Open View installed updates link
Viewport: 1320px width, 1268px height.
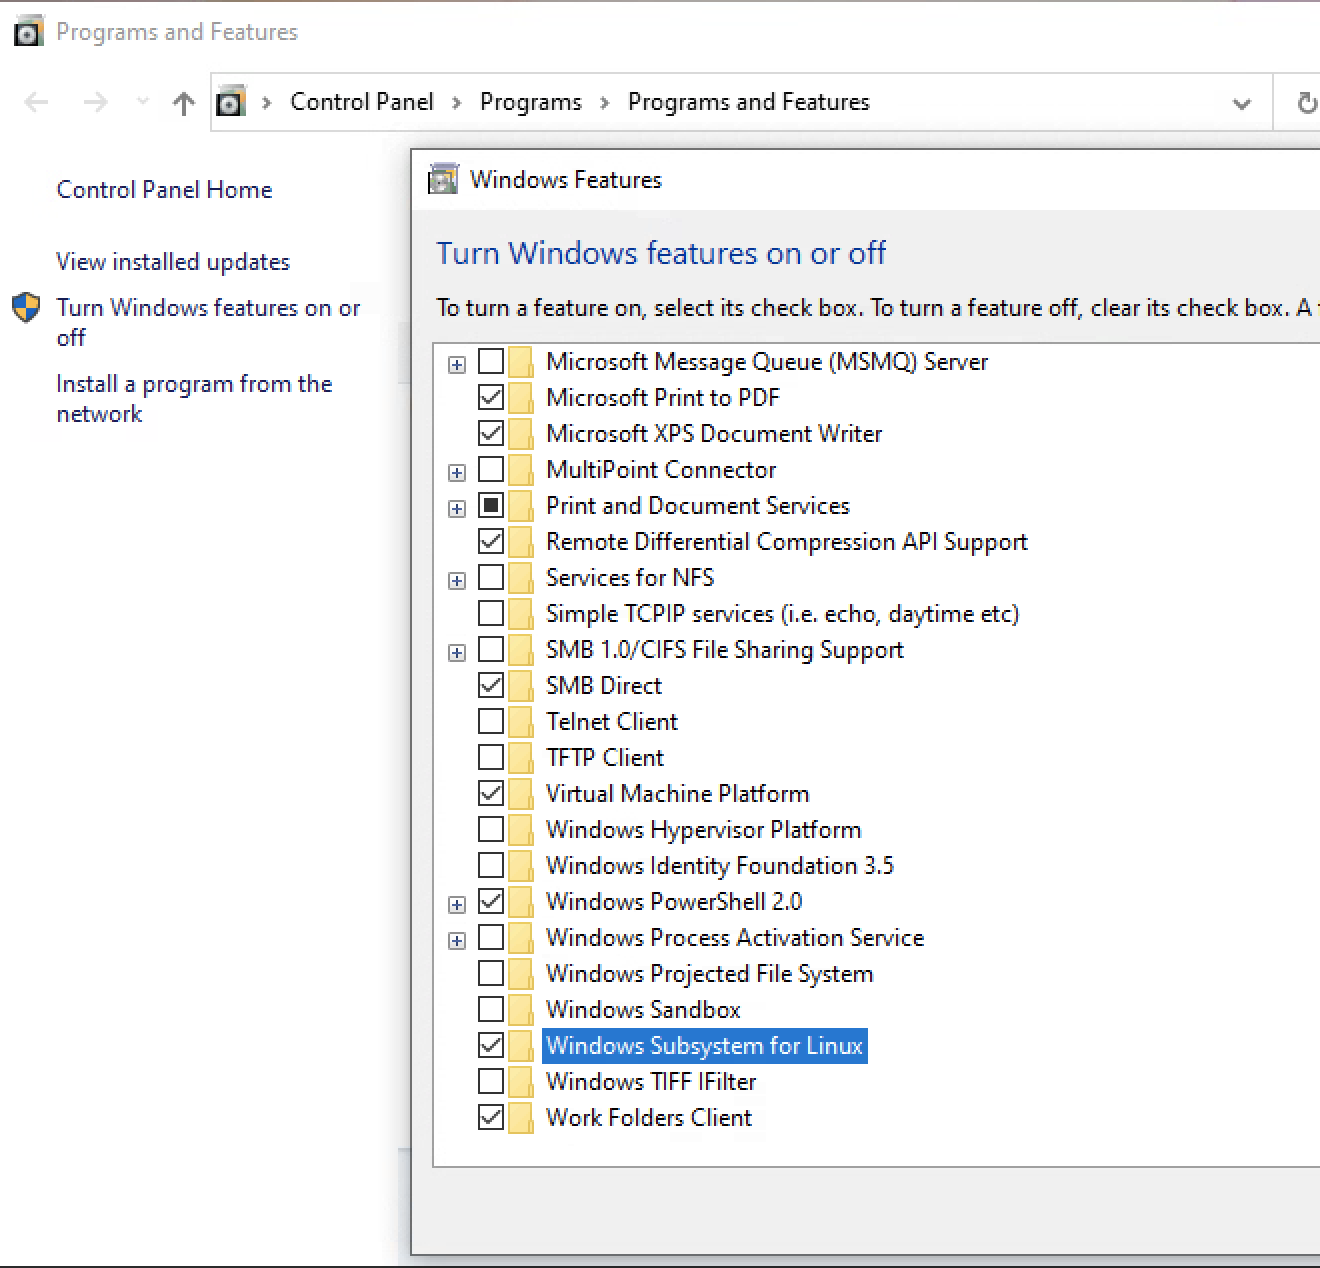pos(173,262)
